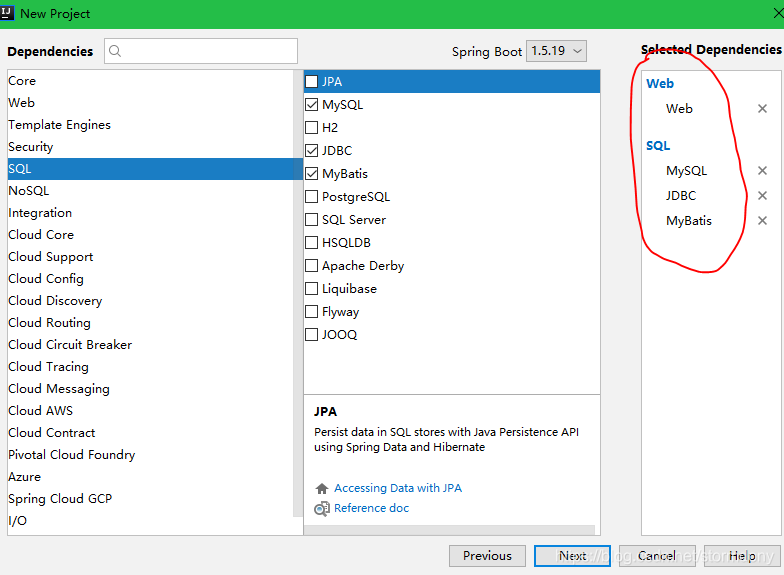Remove Web from selected dependencies
784x575 pixels.
(762, 108)
